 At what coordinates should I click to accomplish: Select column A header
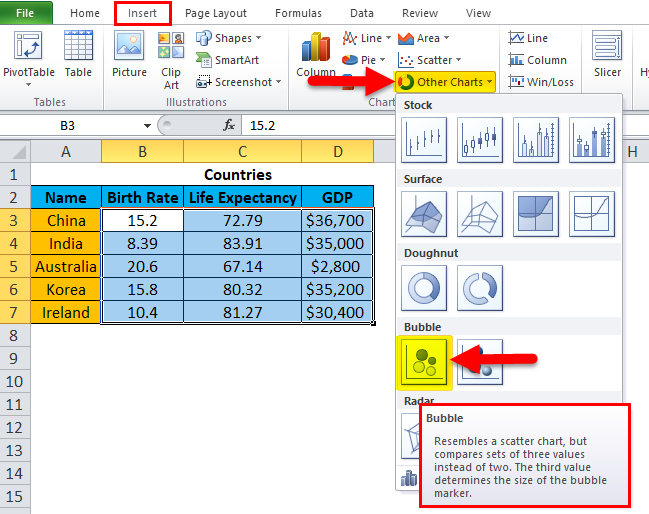tap(66, 151)
